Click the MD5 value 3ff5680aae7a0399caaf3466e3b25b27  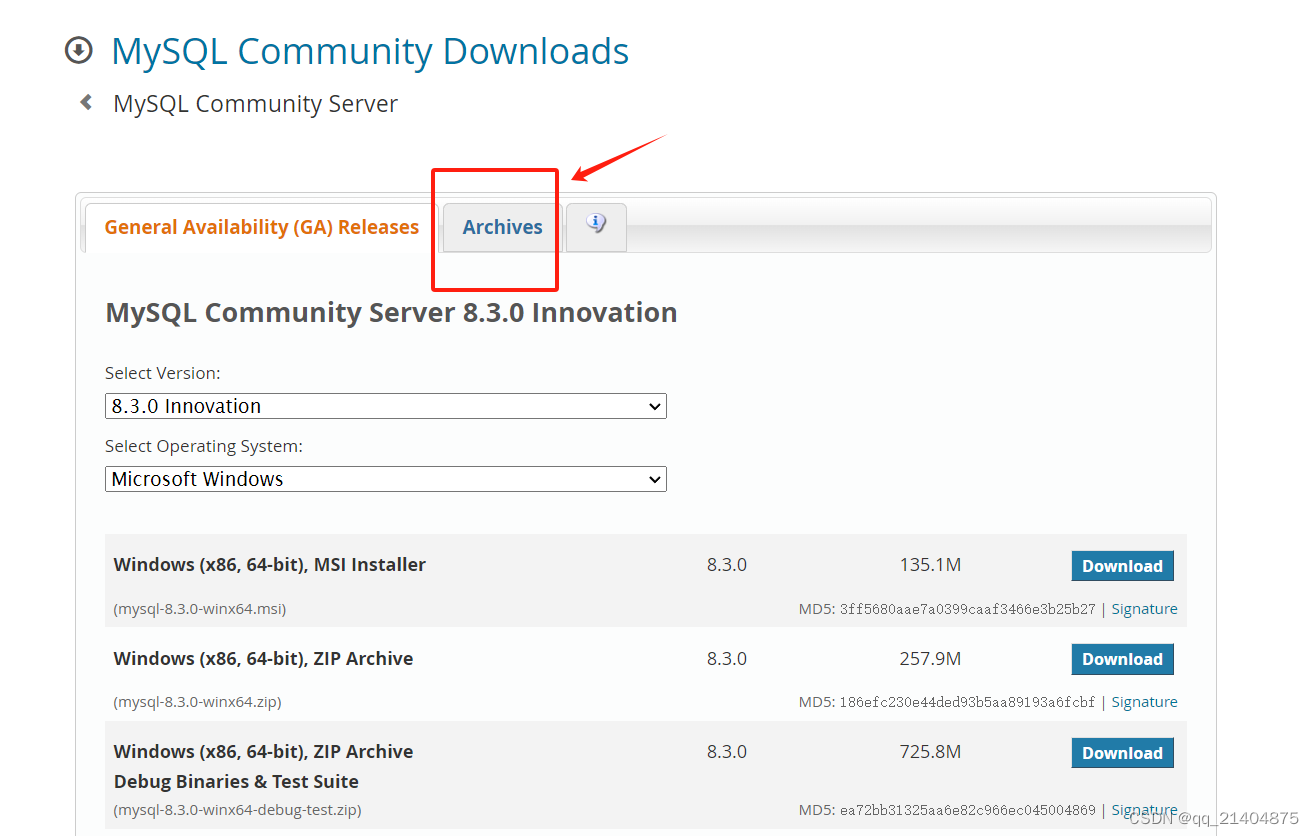click(967, 609)
